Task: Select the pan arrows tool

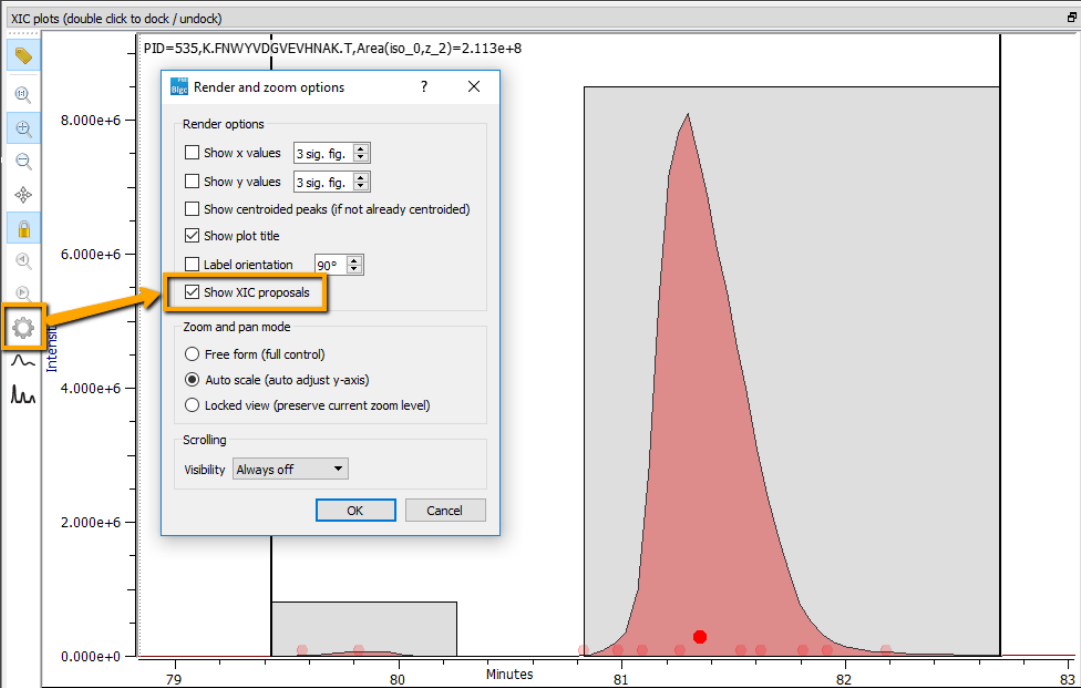Action: coord(23,194)
